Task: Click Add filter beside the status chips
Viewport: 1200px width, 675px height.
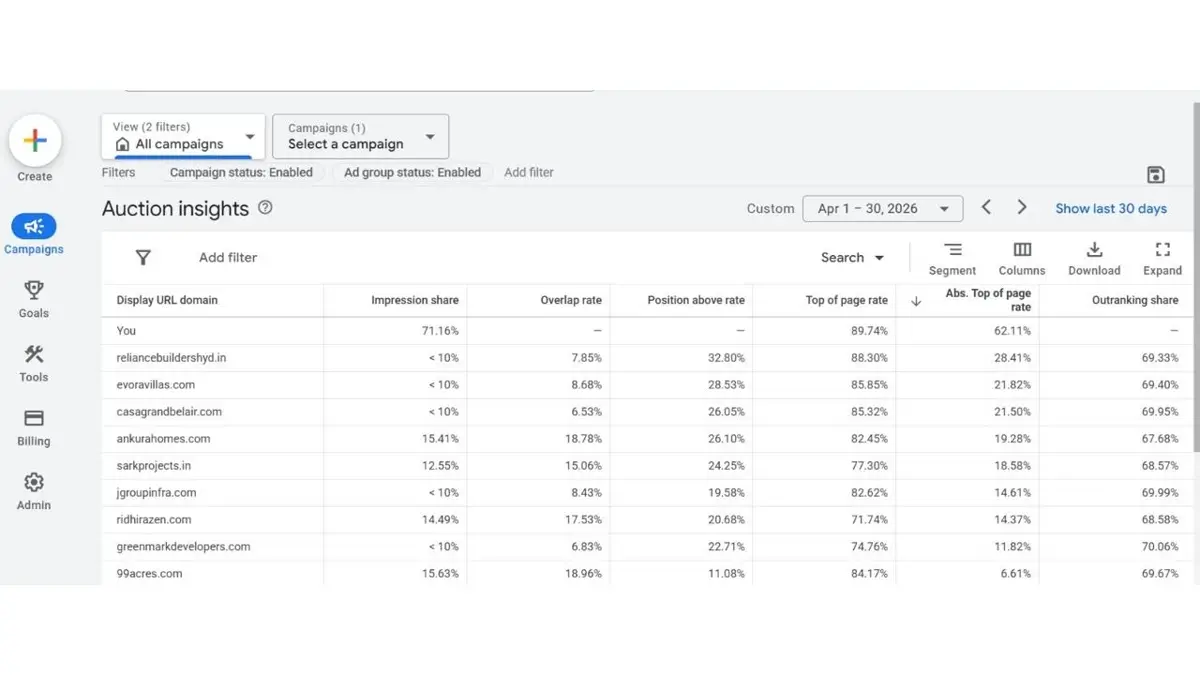Action: tap(529, 172)
